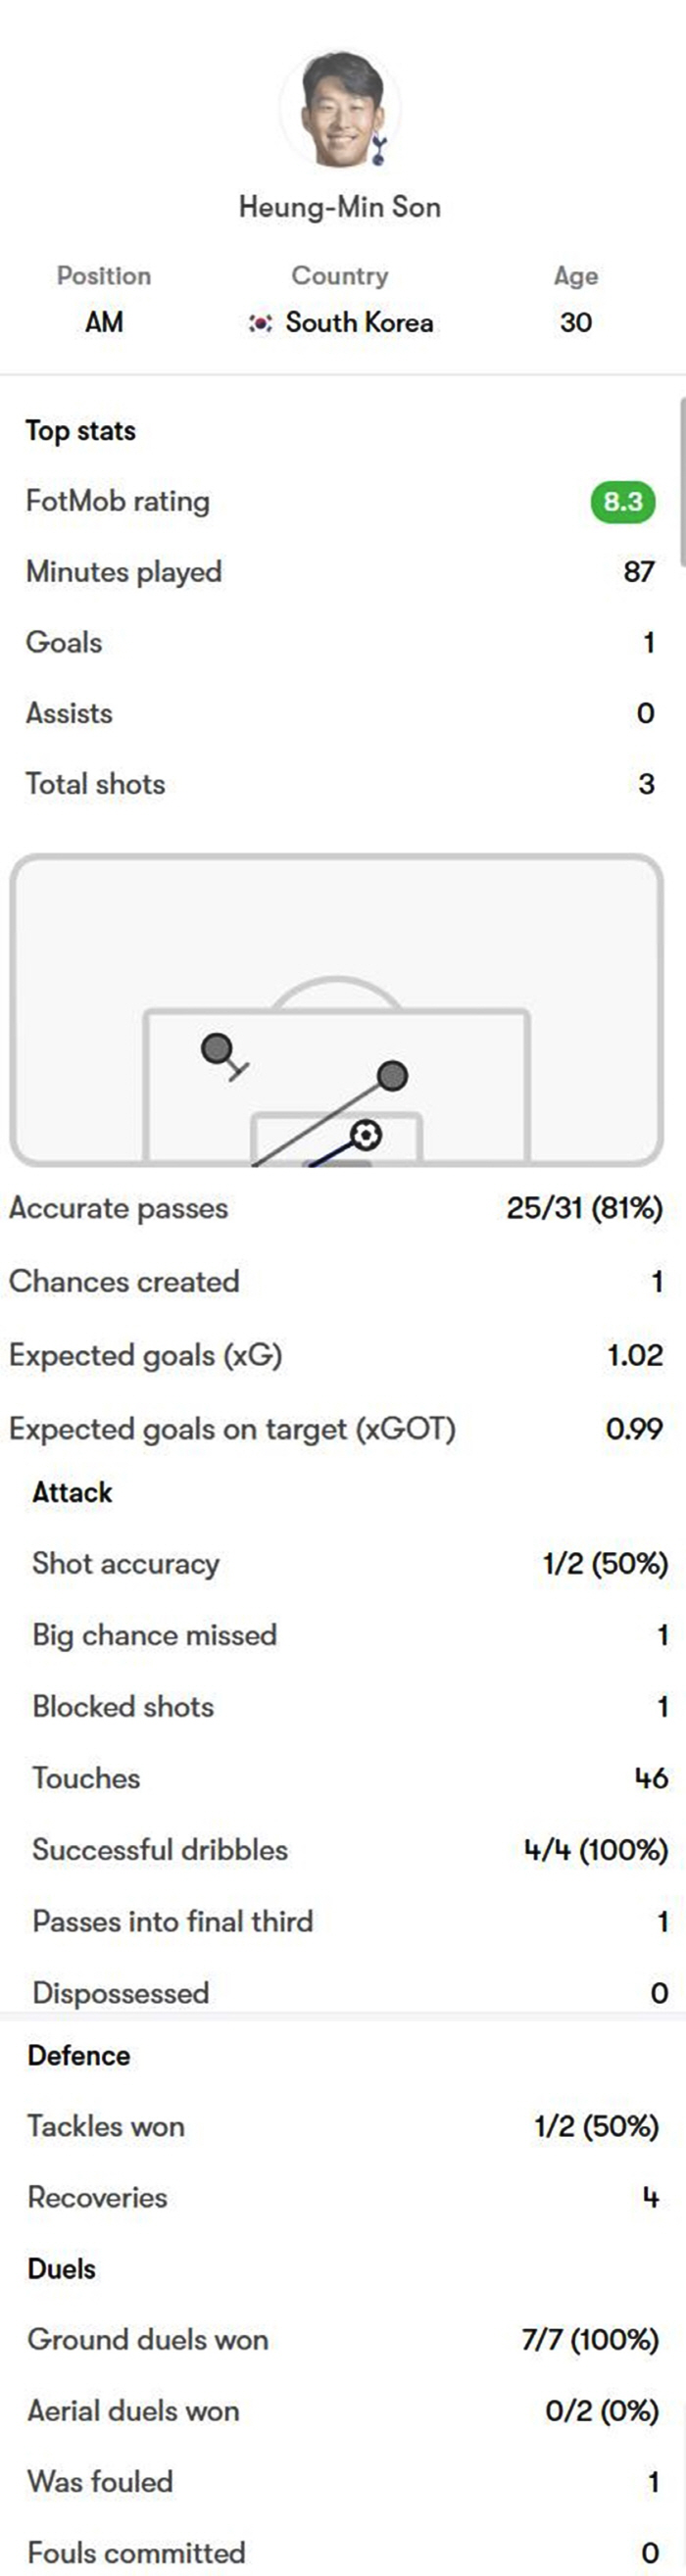Open the Heung-Min Son player name link

(340, 207)
